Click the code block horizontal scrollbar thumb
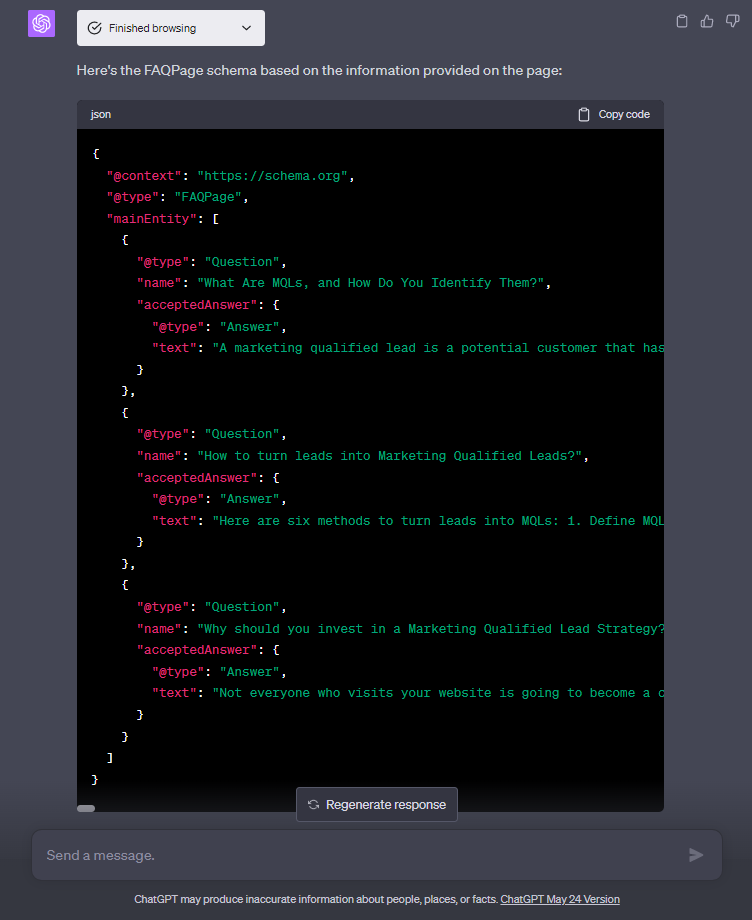This screenshot has height=920, width=752. click(86, 808)
